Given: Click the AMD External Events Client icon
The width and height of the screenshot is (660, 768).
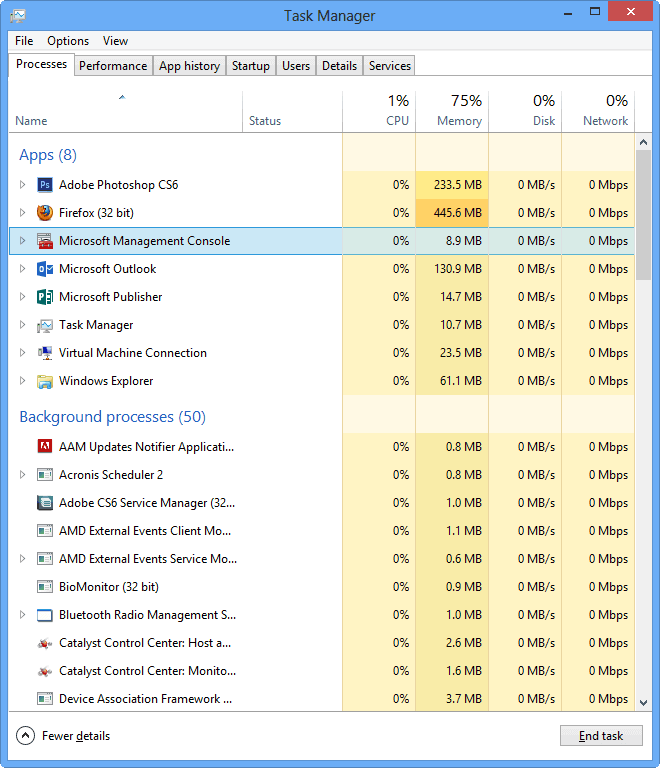Looking at the screenshot, I should [x=45, y=530].
